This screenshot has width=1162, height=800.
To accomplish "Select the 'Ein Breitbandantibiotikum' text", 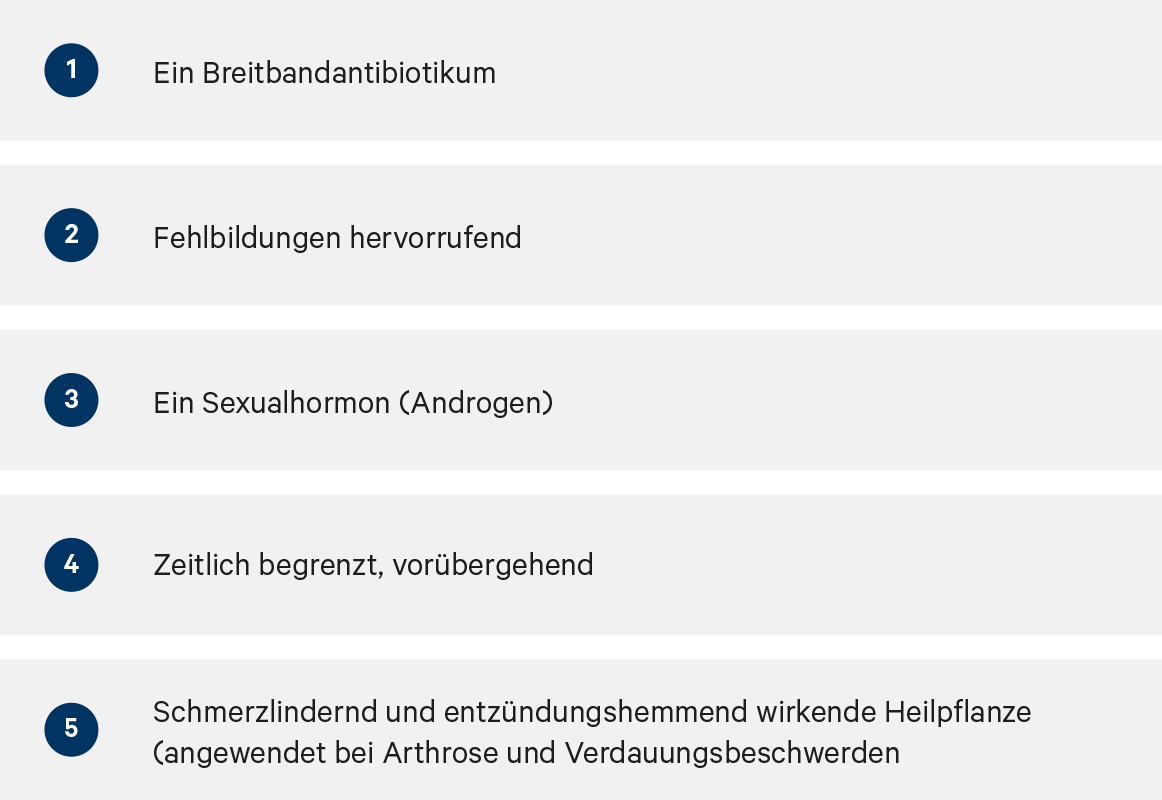I will 325,73.
